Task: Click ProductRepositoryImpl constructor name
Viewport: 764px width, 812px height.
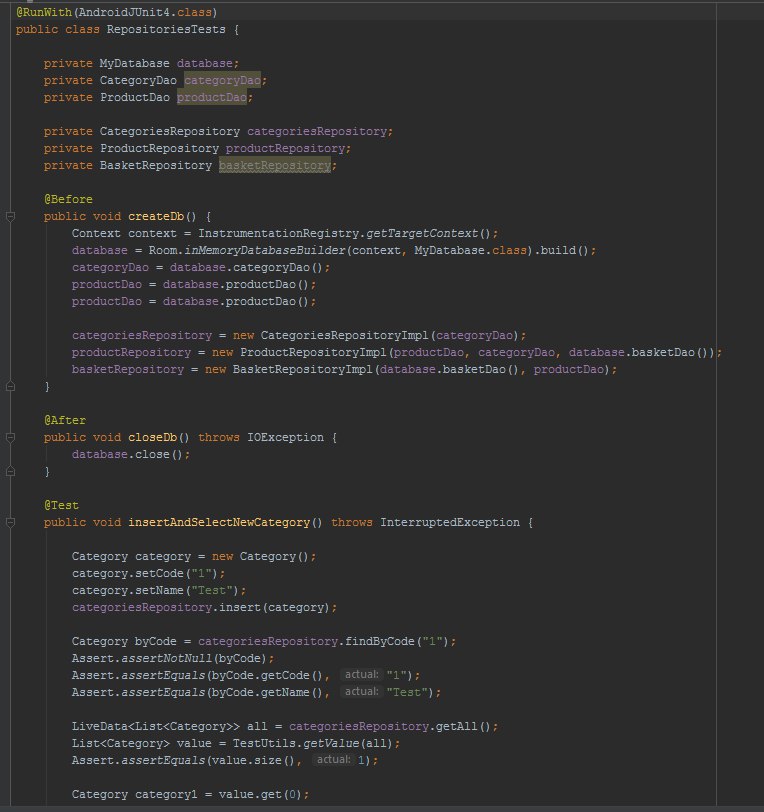Action: click(313, 353)
